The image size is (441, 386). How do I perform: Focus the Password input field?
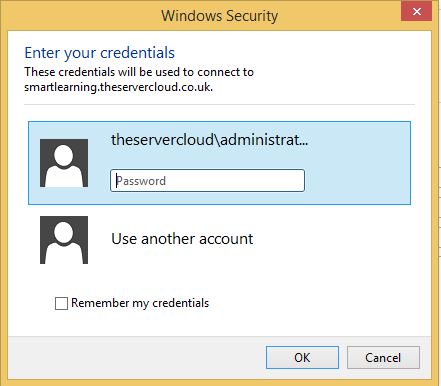207,180
